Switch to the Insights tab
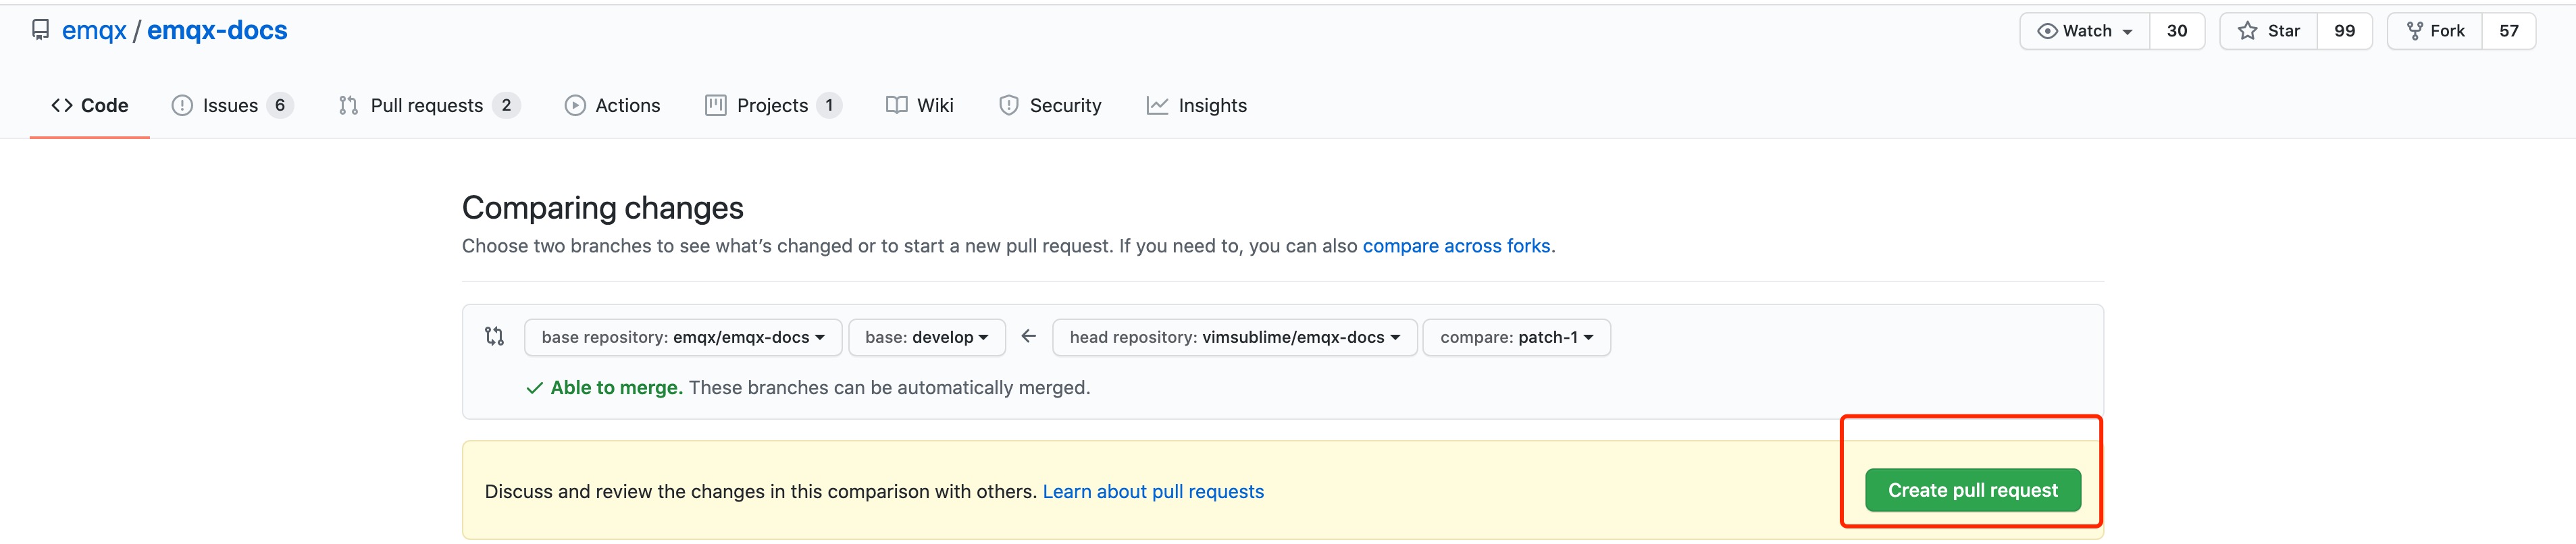 click(x=1197, y=105)
